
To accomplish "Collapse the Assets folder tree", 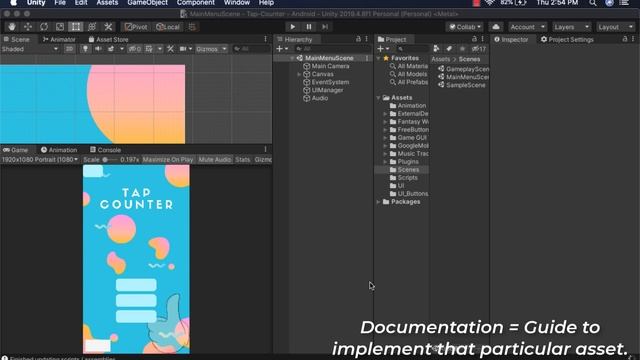I will pos(378,98).
